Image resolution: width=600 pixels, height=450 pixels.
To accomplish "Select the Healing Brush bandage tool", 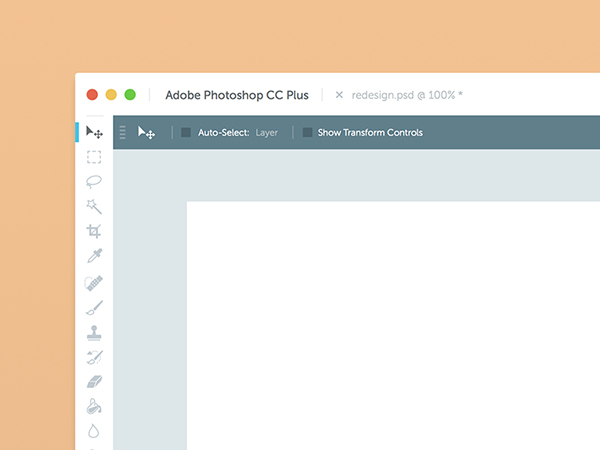I will (x=94, y=283).
